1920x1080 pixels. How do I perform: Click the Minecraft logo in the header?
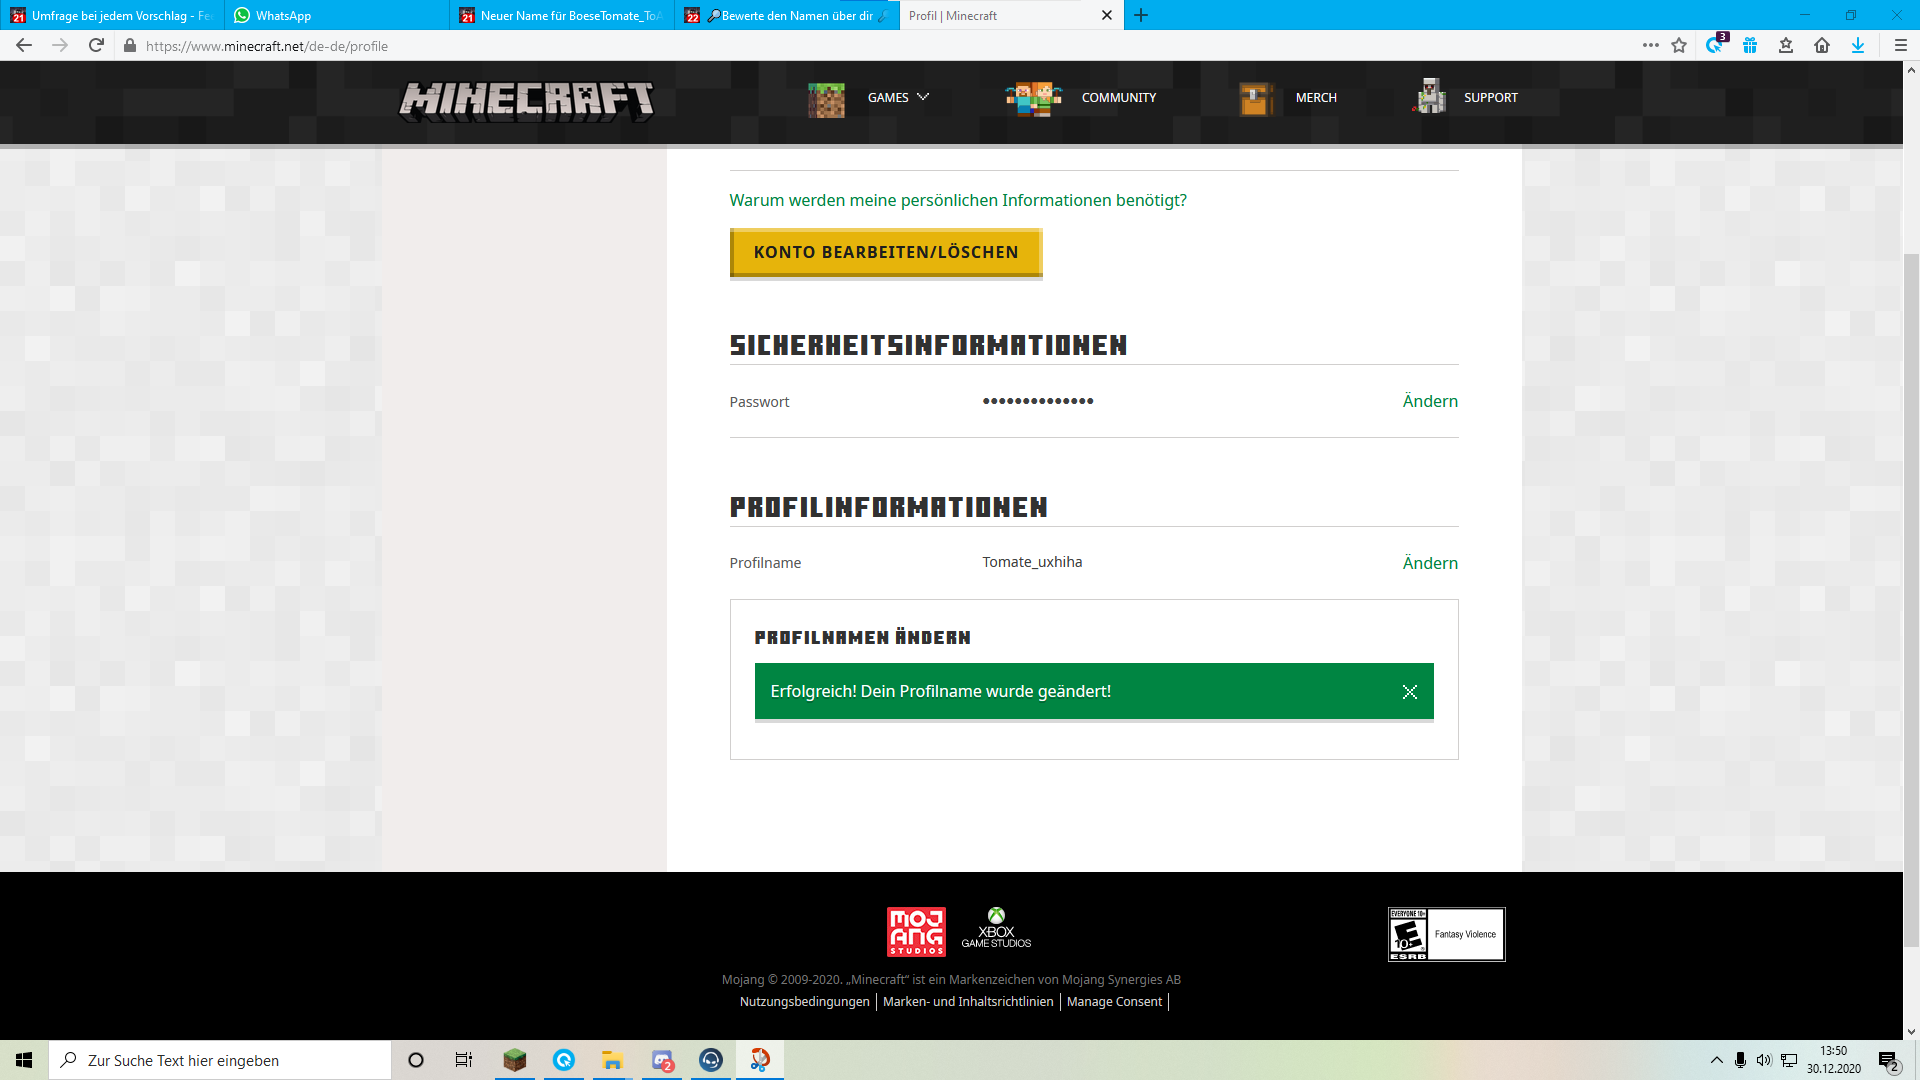point(526,100)
